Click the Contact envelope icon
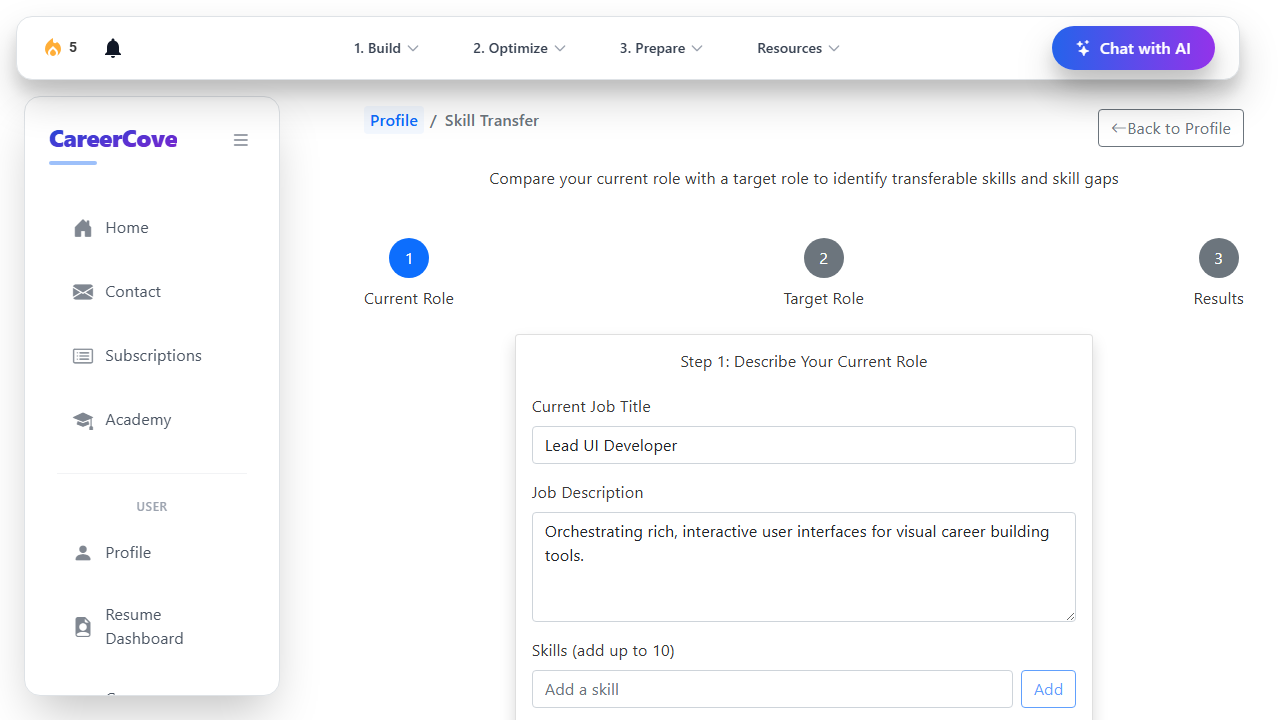 pos(83,292)
